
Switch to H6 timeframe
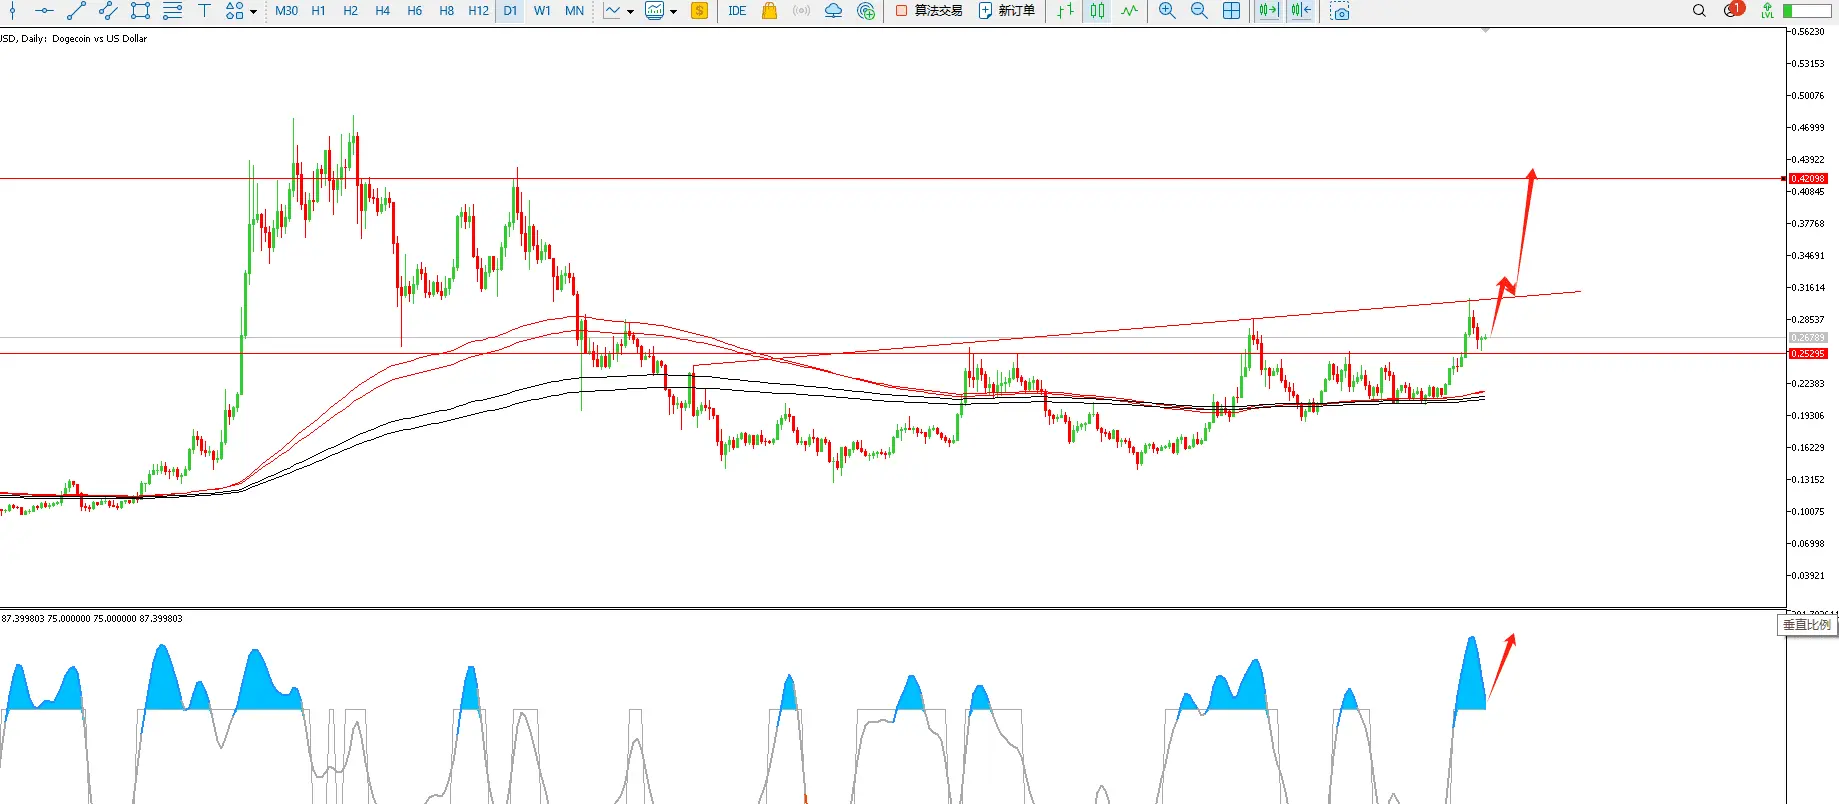point(415,11)
